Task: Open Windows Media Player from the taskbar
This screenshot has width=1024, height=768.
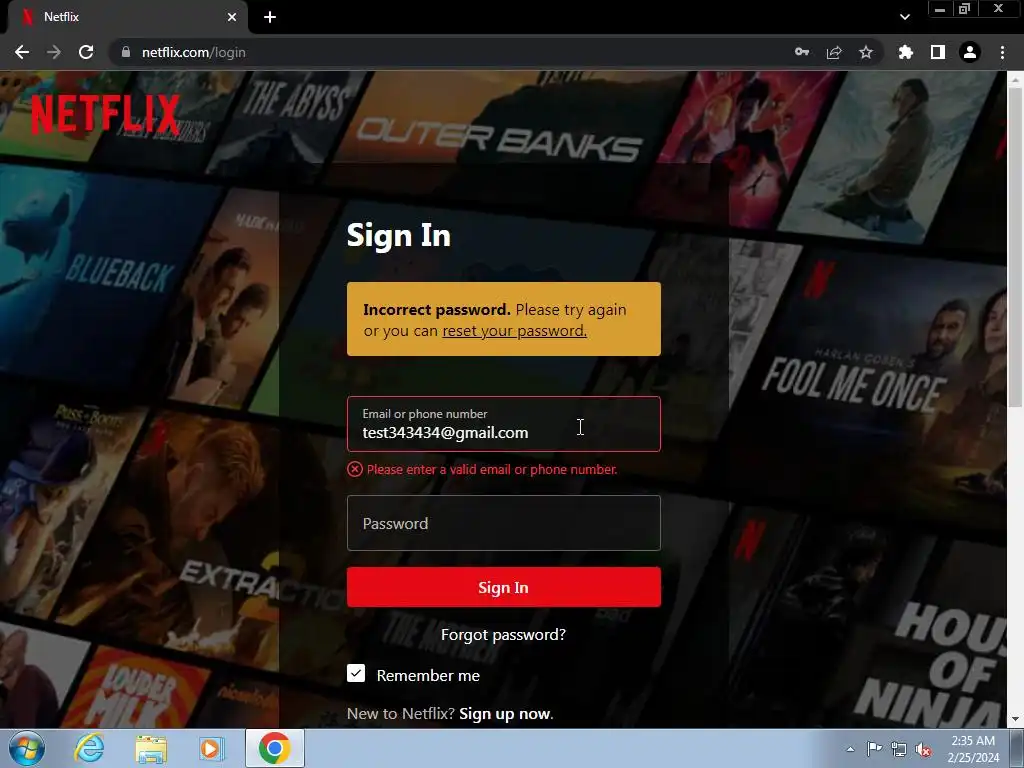Action: [x=211, y=748]
